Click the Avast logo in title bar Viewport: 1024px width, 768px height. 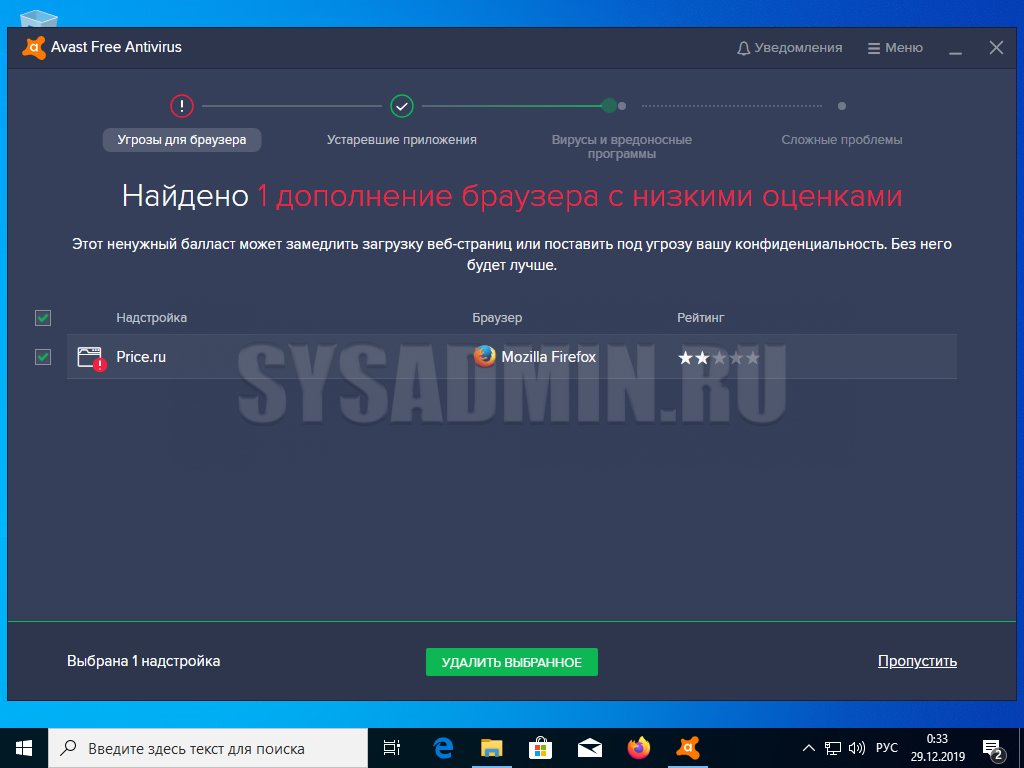(x=33, y=47)
